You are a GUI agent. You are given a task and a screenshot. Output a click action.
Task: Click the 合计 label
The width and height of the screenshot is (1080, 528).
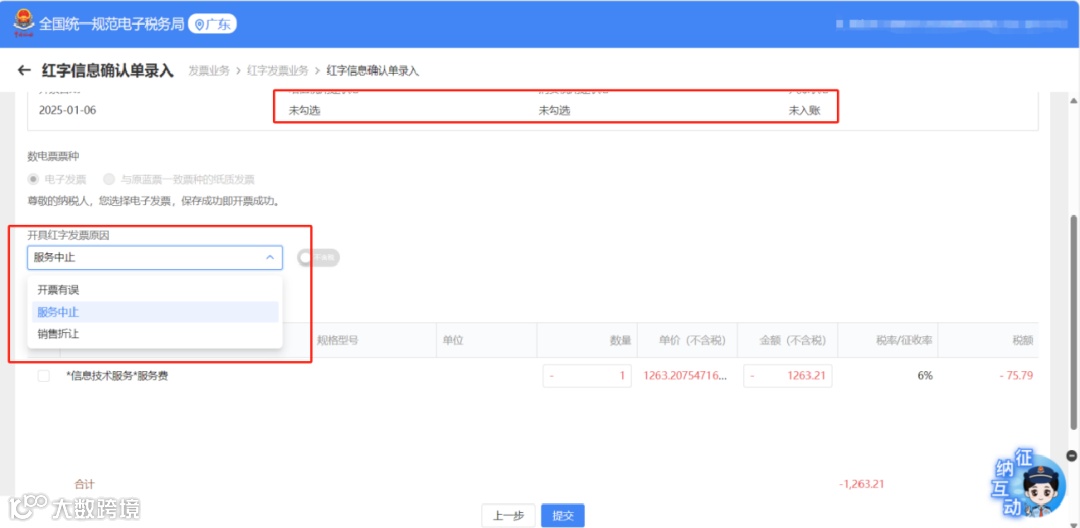coord(85,484)
